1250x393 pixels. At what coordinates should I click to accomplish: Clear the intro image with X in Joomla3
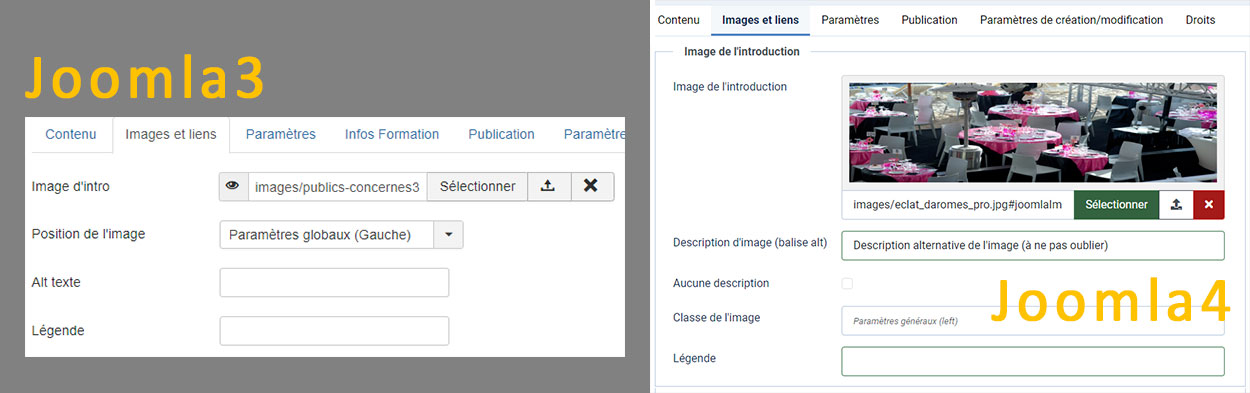coord(591,187)
